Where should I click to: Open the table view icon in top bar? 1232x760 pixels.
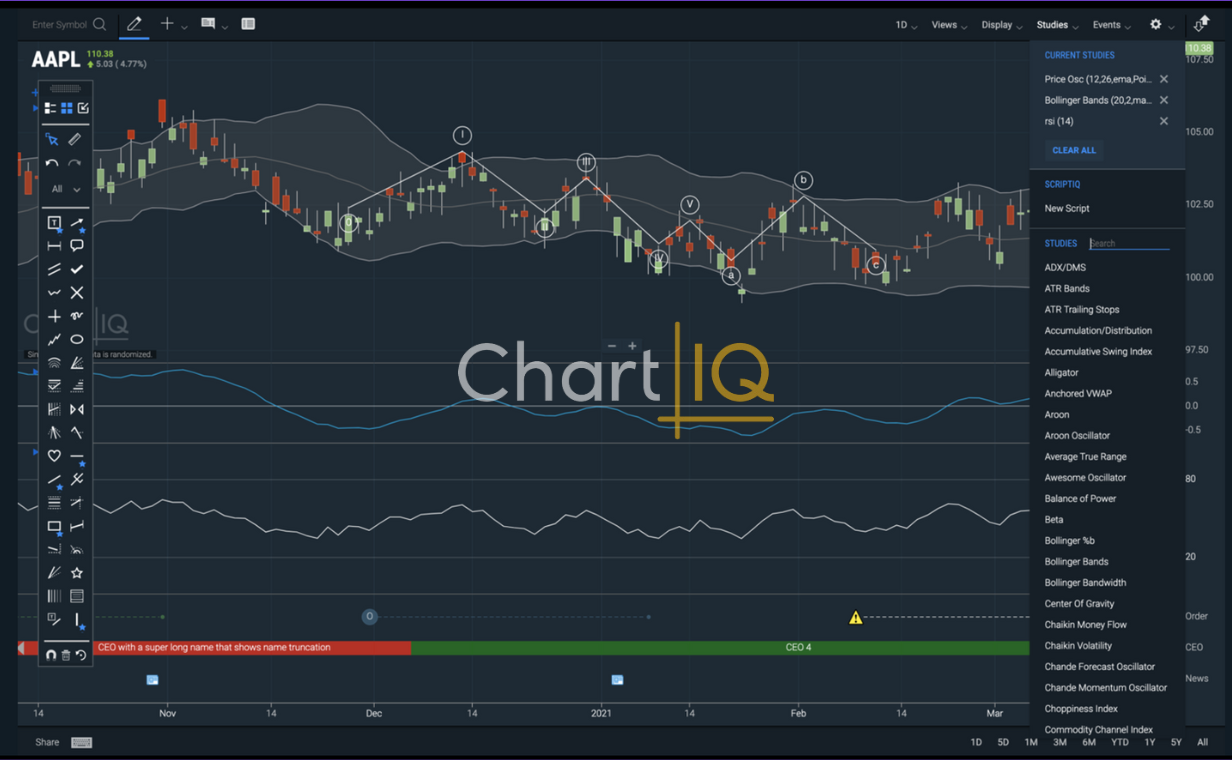click(x=248, y=24)
